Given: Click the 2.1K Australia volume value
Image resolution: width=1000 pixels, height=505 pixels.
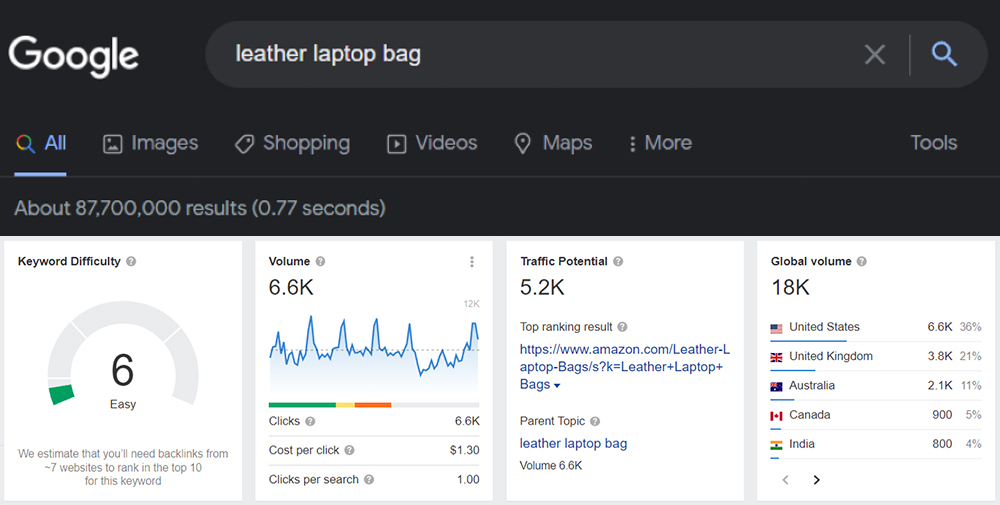Looking at the screenshot, I should click(939, 386).
